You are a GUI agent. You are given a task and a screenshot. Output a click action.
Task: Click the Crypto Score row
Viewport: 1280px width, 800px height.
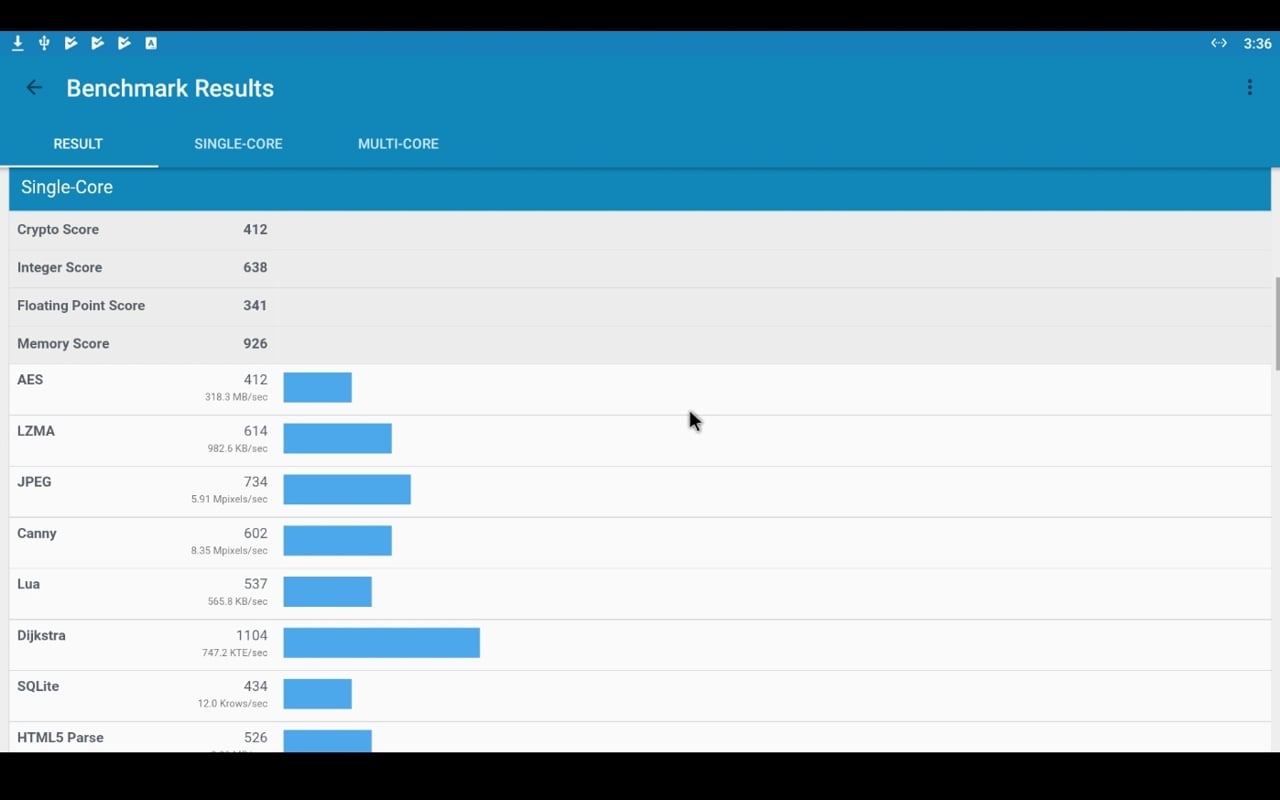[x=140, y=229]
